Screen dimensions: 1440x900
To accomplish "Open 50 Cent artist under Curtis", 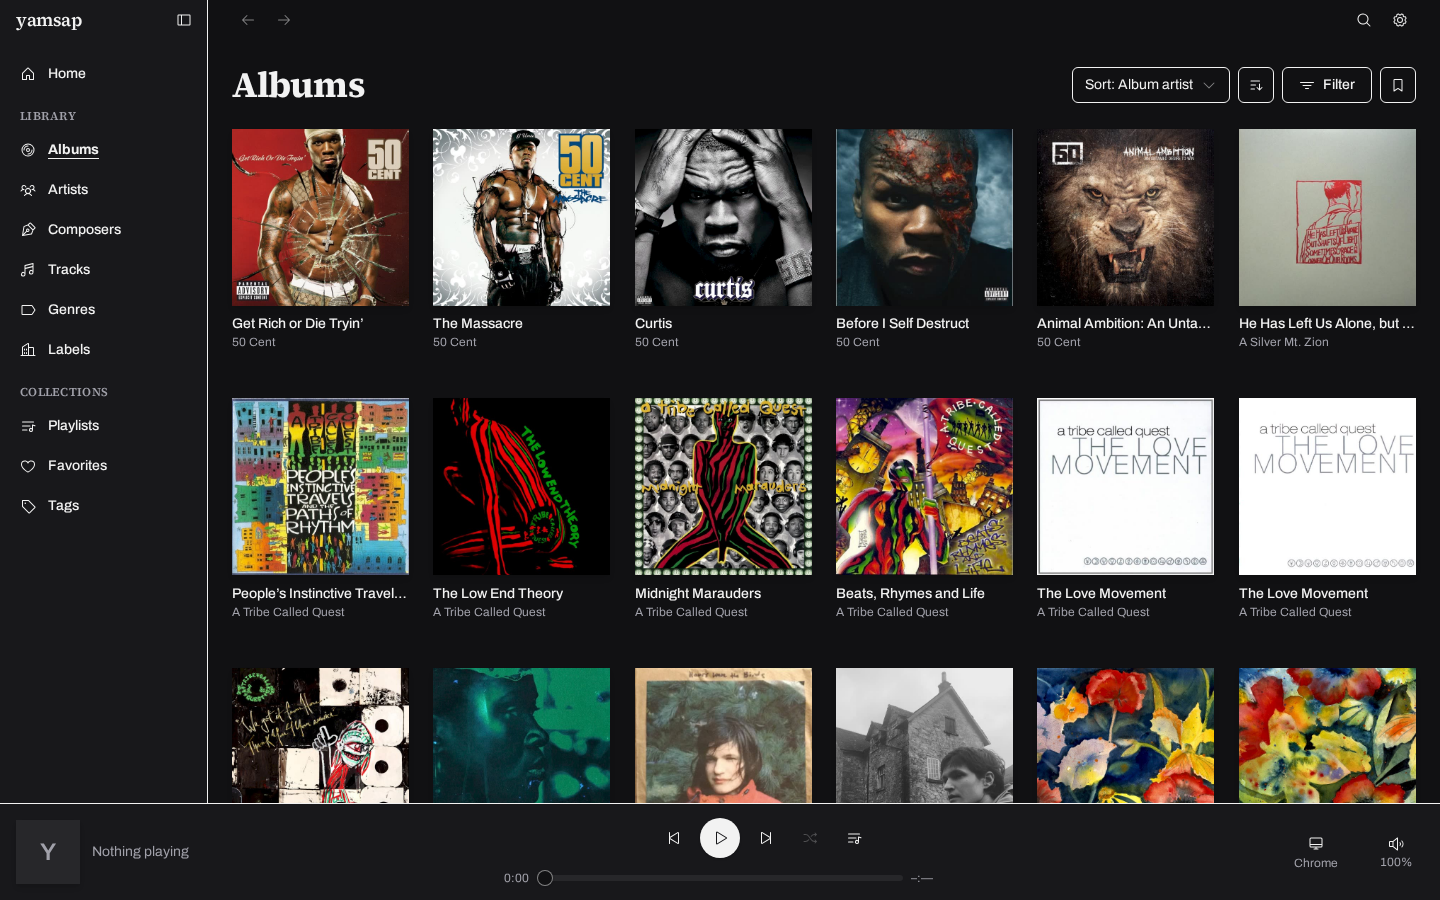I will pyautogui.click(x=656, y=342).
